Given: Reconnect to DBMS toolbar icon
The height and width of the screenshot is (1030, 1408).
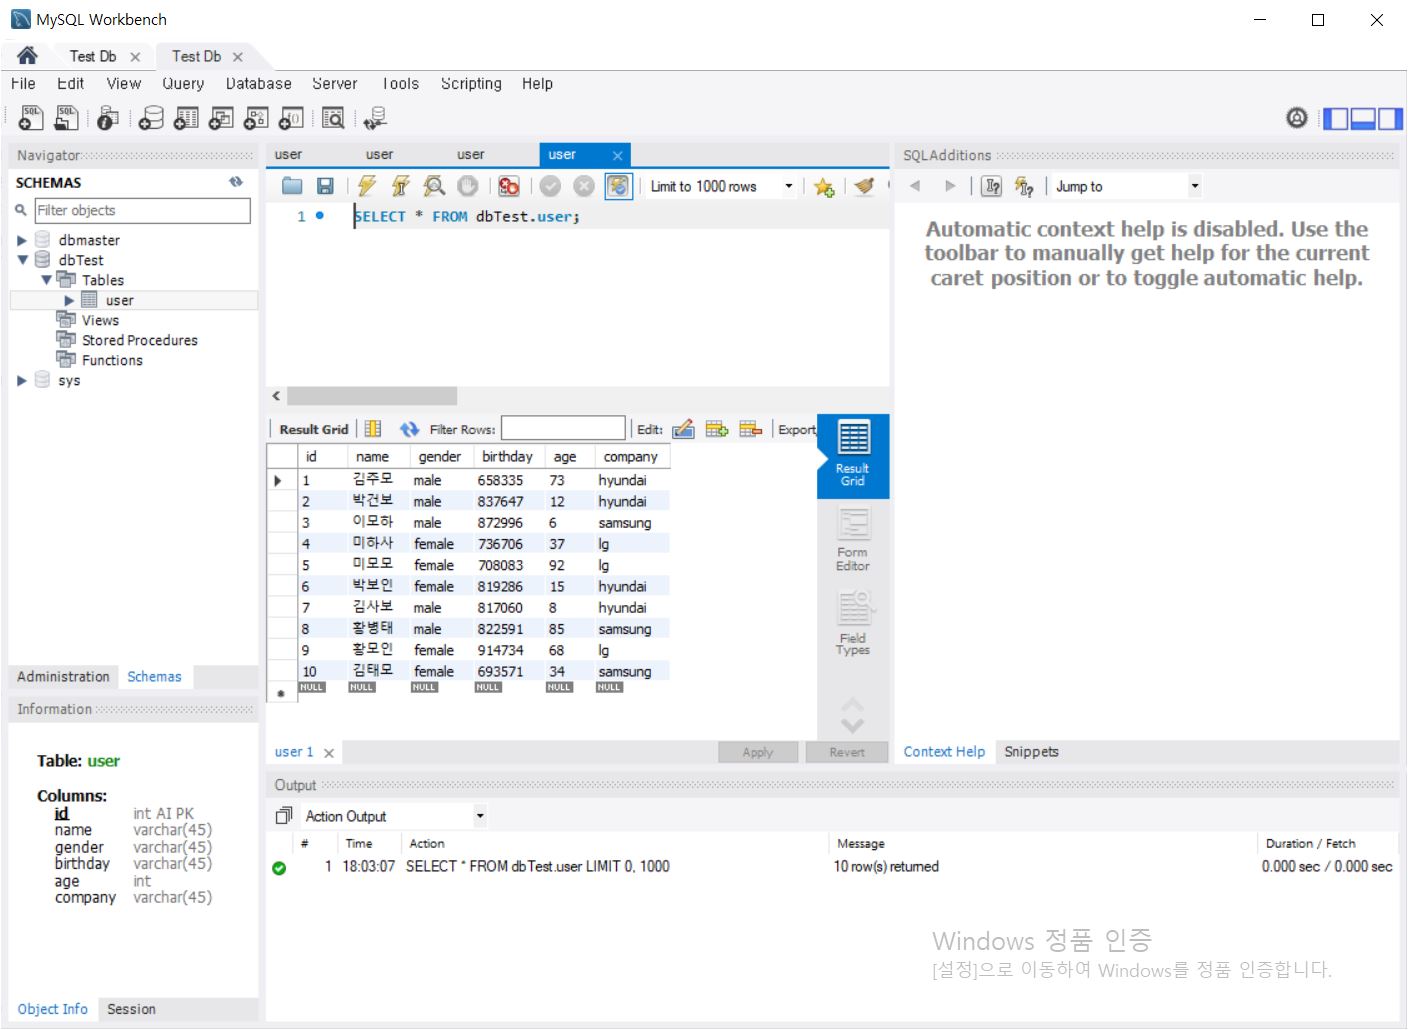Looking at the screenshot, I should point(375,118).
